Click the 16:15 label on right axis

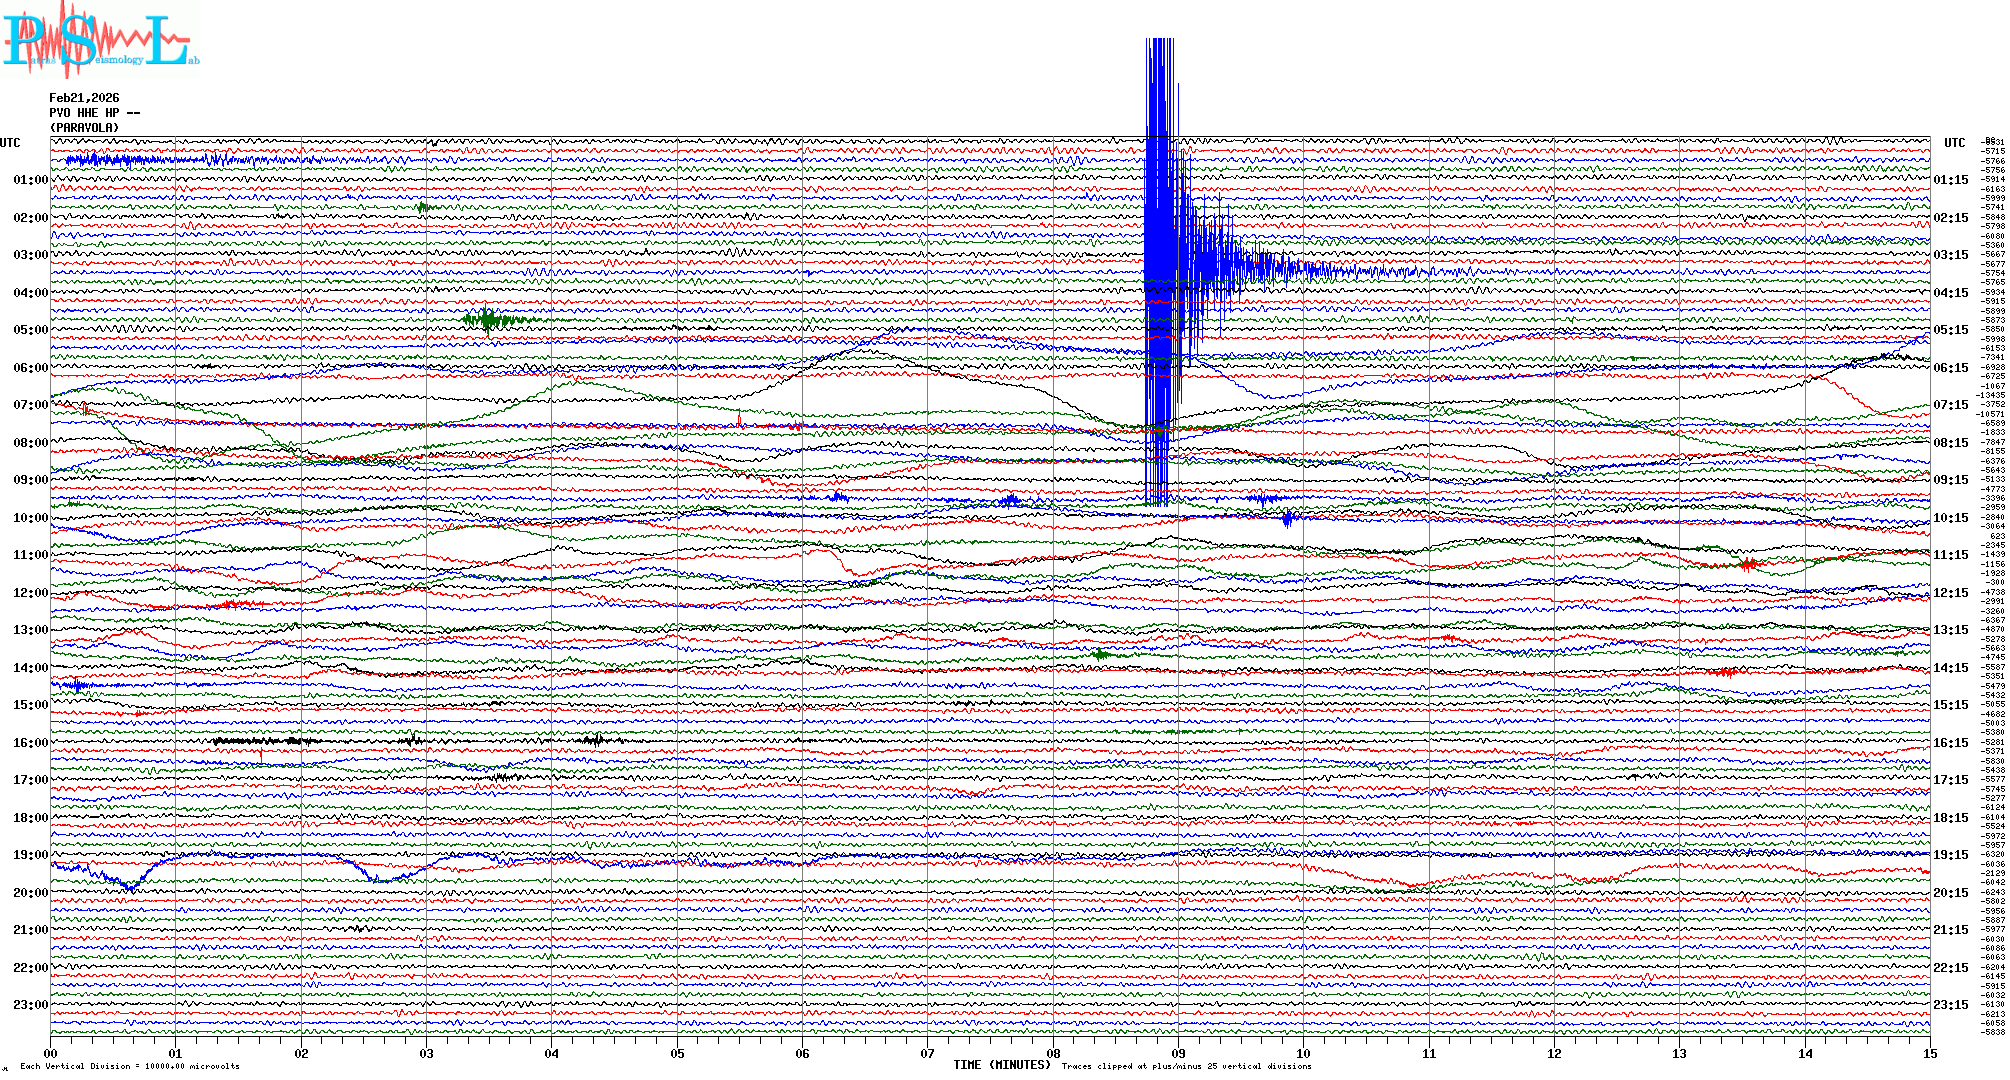(1950, 743)
